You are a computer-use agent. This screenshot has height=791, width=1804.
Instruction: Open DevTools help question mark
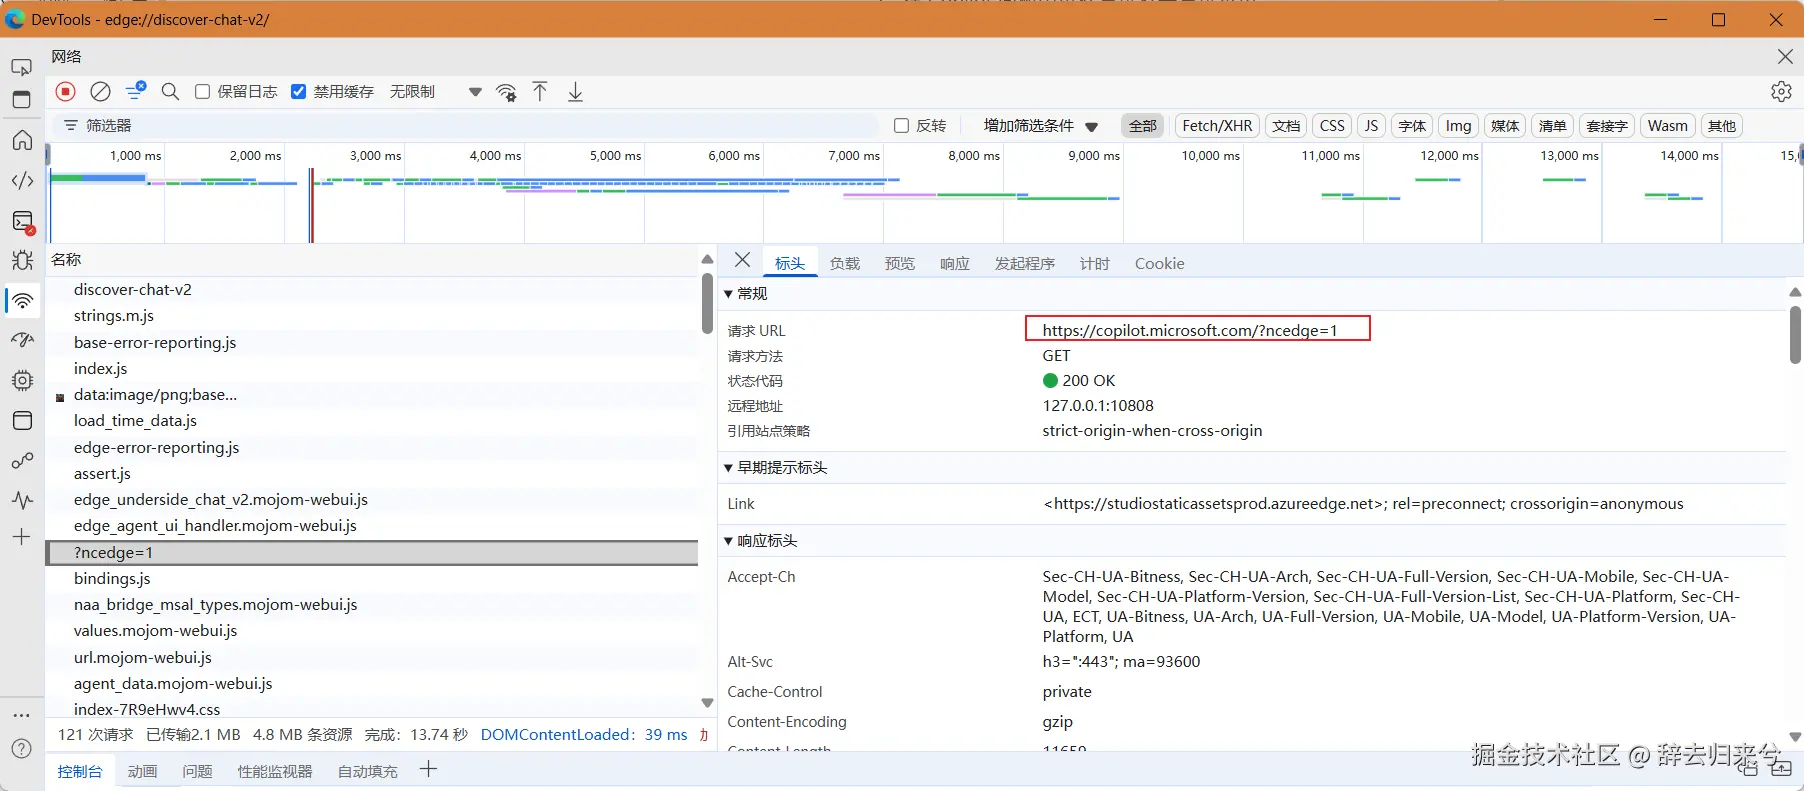pos(21,749)
